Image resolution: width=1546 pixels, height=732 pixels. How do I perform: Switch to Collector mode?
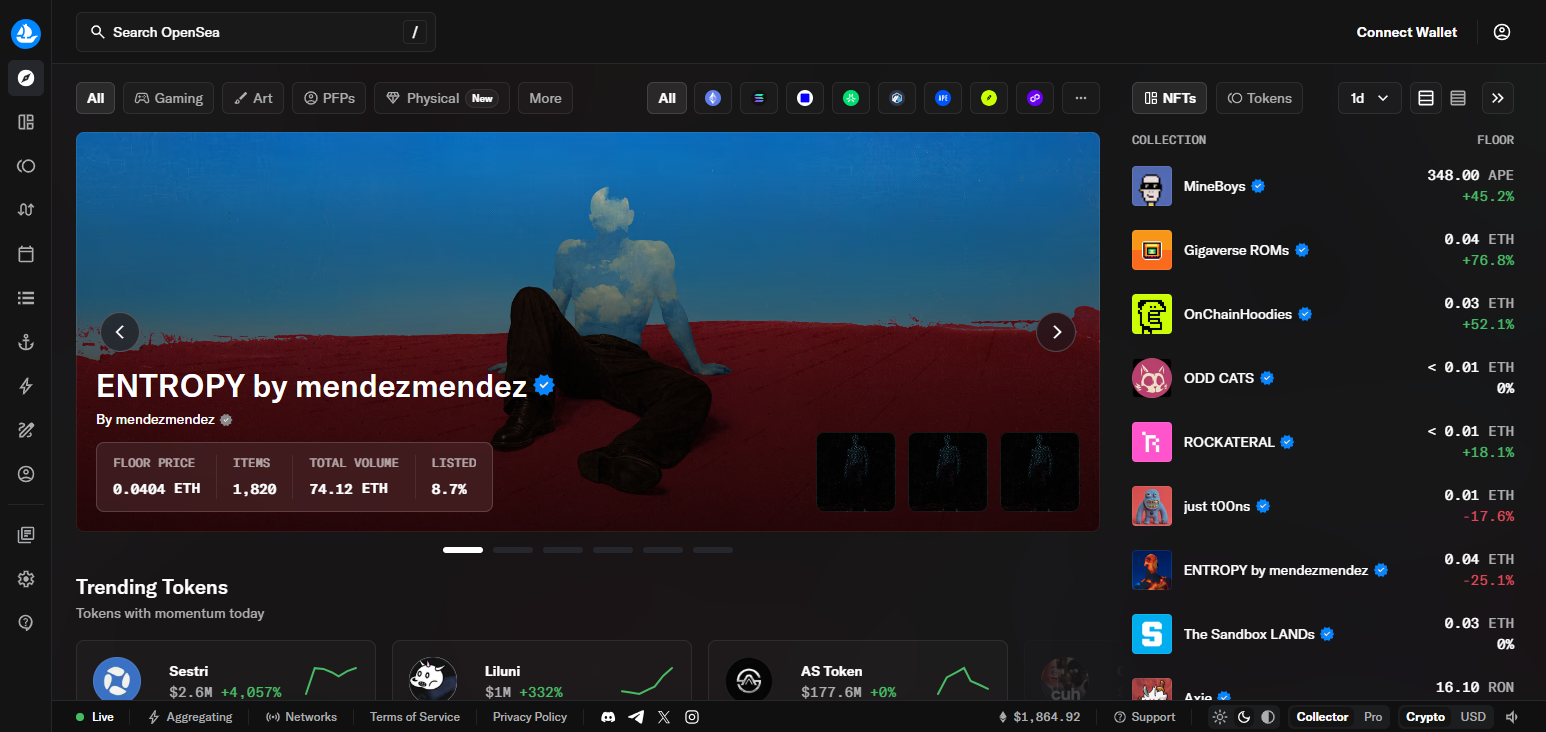1322,717
